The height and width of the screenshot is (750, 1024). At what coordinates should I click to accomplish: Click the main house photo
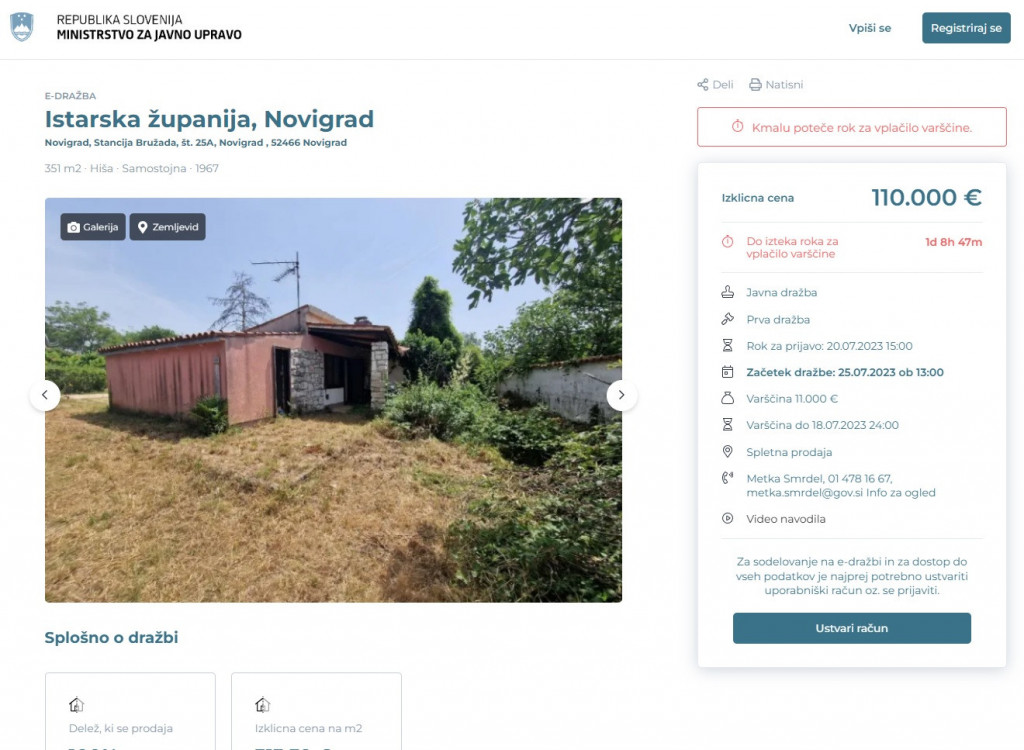(x=333, y=400)
